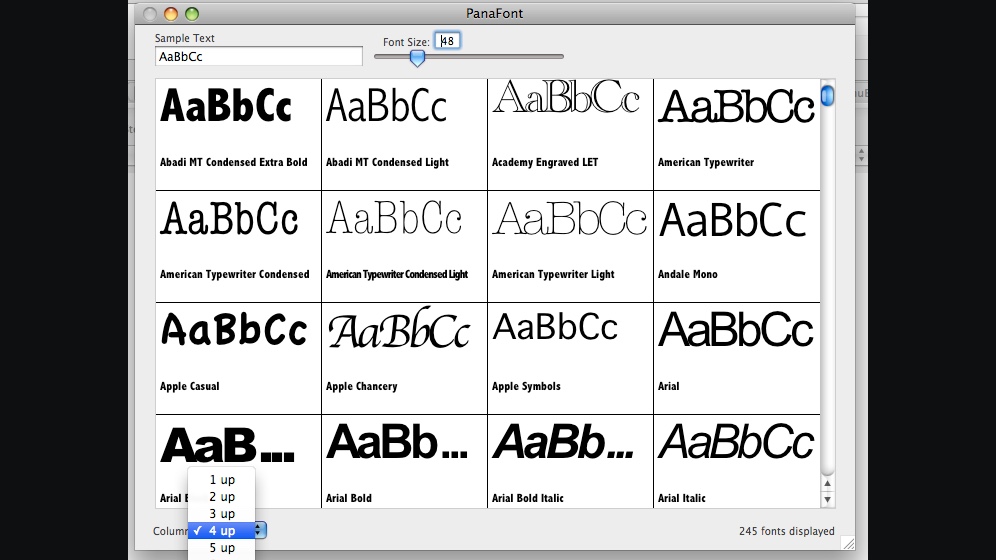This screenshot has width=996, height=560.
Task: Click the Apple Chancery label
Action: (x=361, y=387)
